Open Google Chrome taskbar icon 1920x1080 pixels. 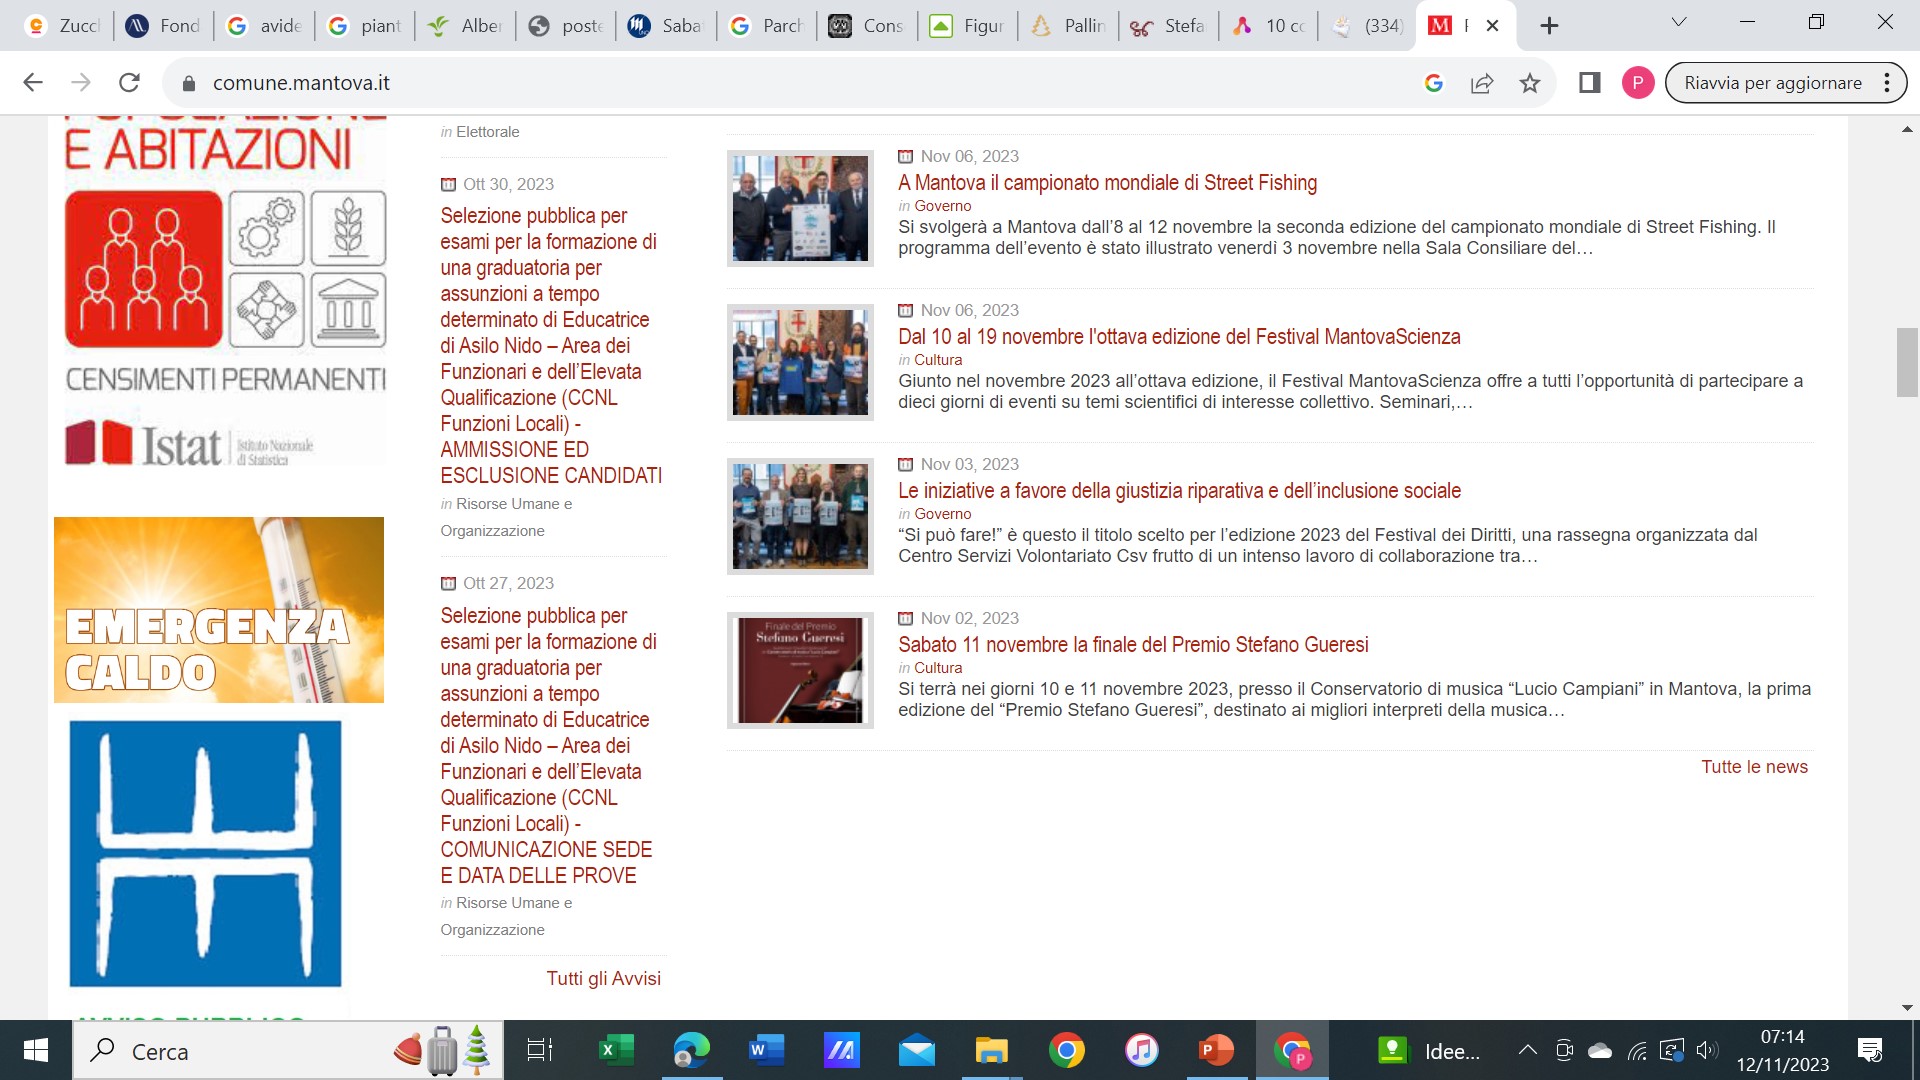pos(1066,1050)
